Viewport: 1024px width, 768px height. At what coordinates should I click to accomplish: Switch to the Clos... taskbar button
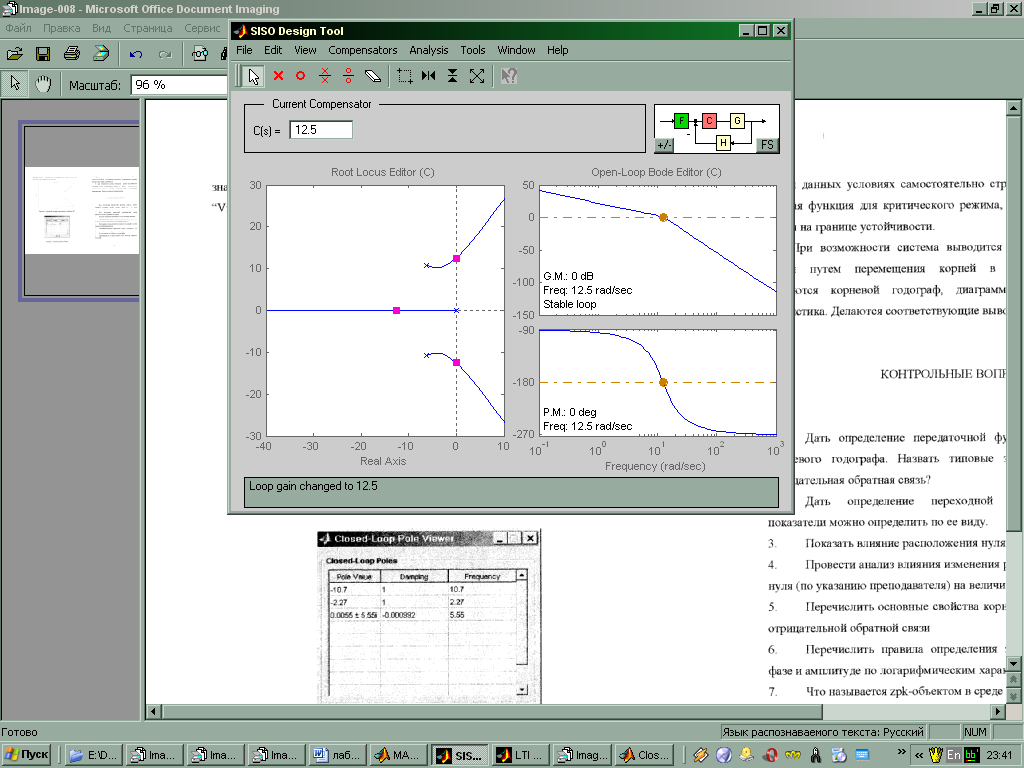643,755
